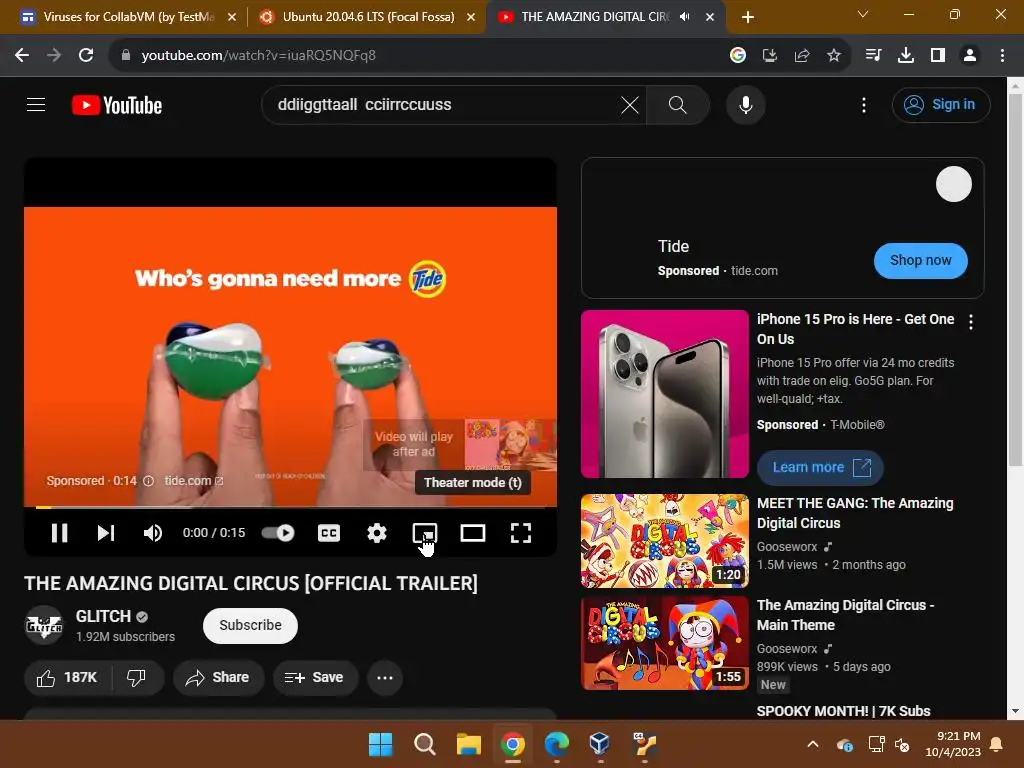Mute the player volume speaker icon
Viewport: 1024px width, 768px height.
152,533
